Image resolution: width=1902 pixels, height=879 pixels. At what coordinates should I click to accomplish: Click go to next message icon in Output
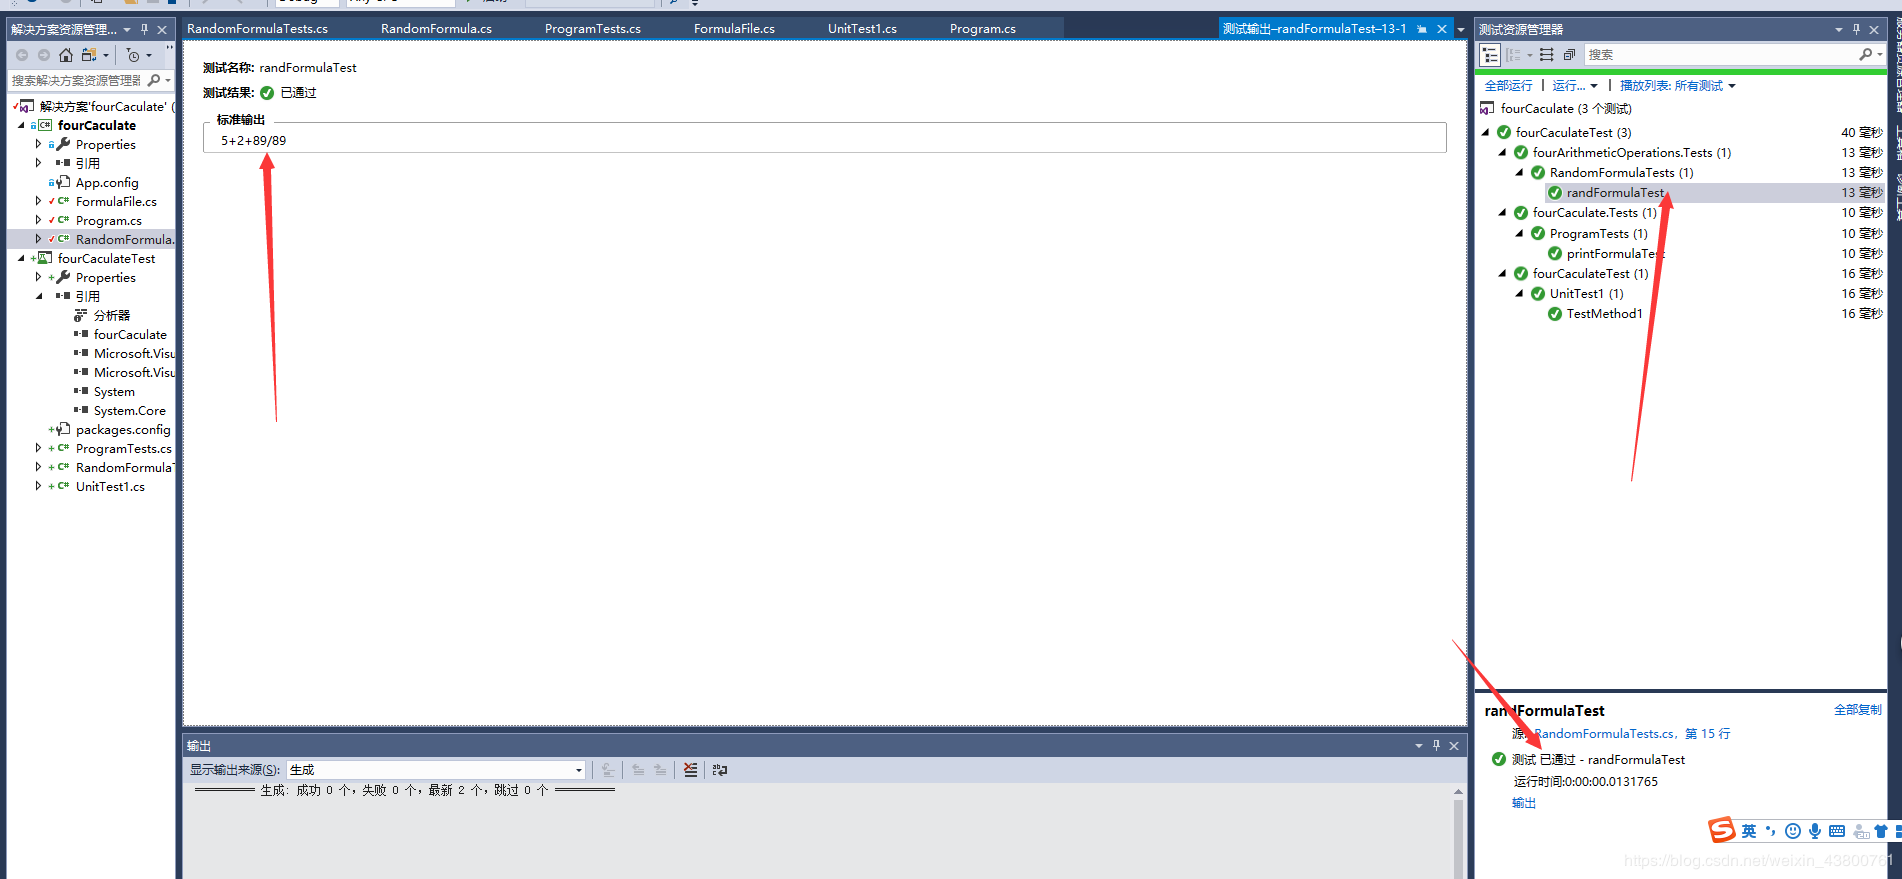click(660, 770)
